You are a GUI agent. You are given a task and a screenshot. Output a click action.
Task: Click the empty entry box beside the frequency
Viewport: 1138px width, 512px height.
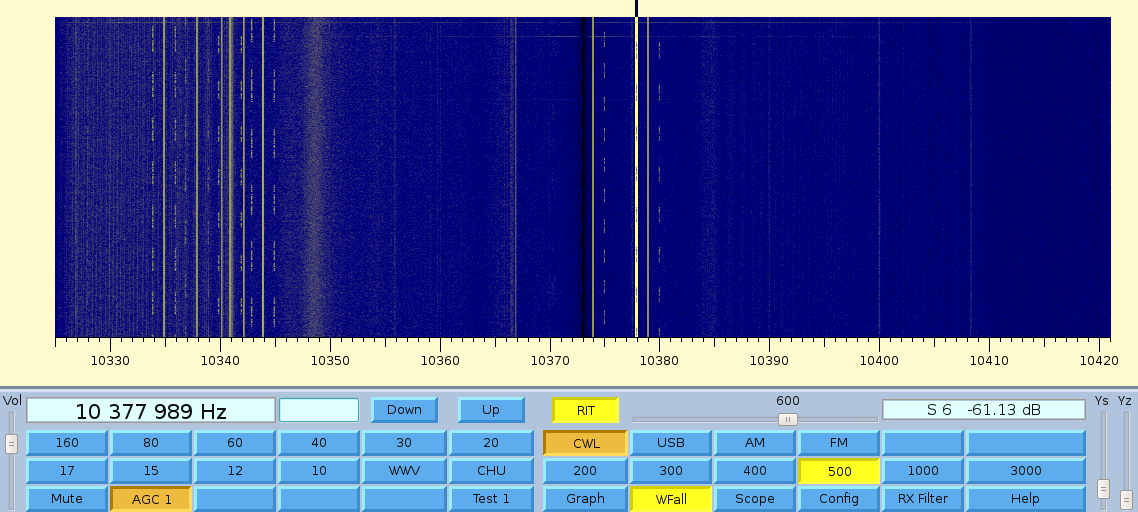point(319,410)
